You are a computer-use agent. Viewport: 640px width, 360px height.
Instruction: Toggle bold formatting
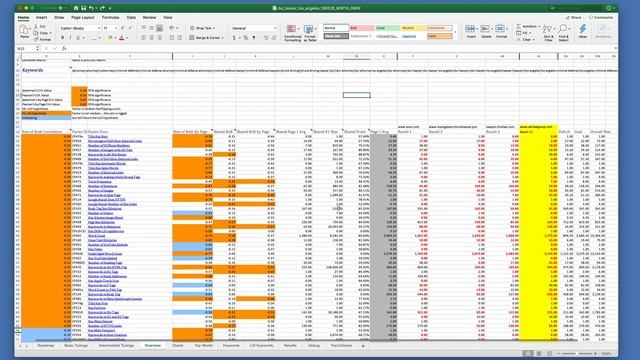pyautogui.click(x=62, y=38)
